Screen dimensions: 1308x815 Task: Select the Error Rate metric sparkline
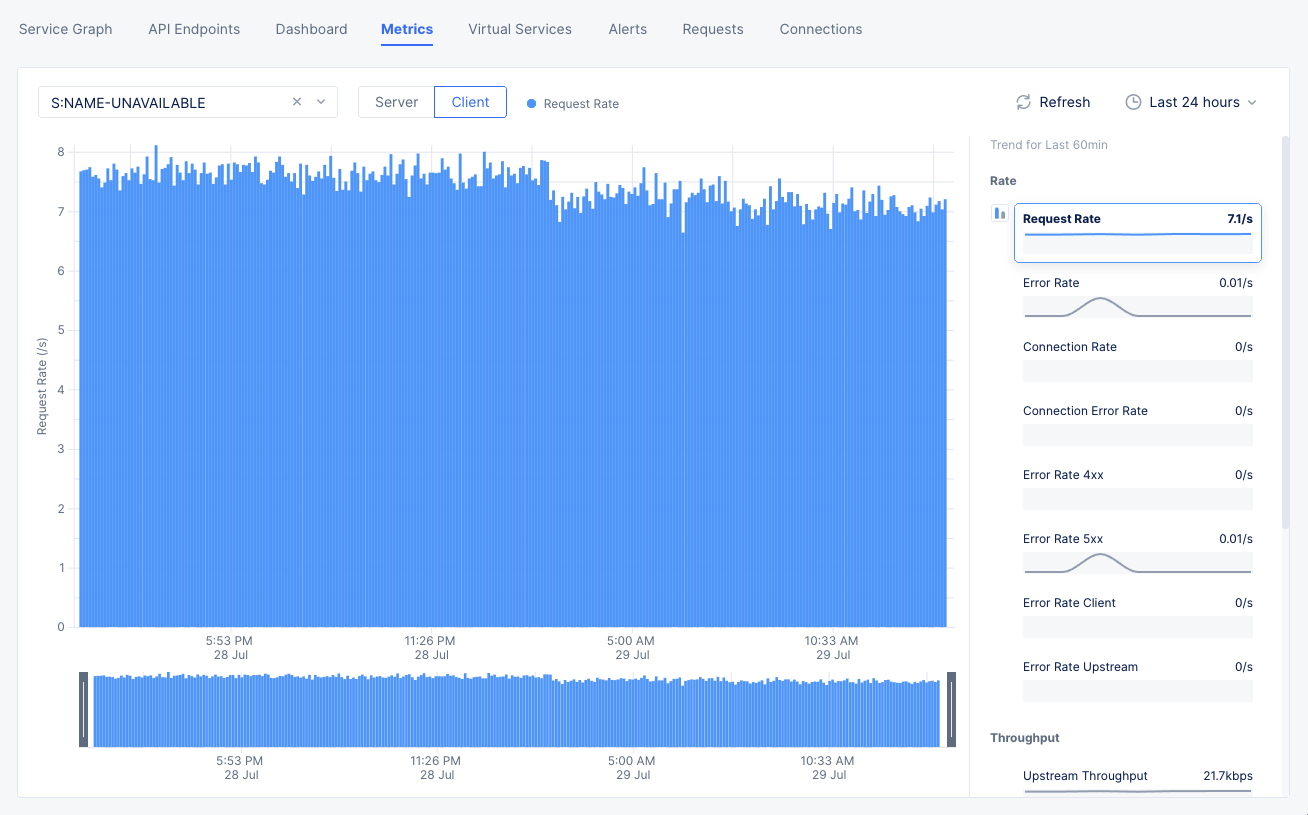[x=1137, y=307]
